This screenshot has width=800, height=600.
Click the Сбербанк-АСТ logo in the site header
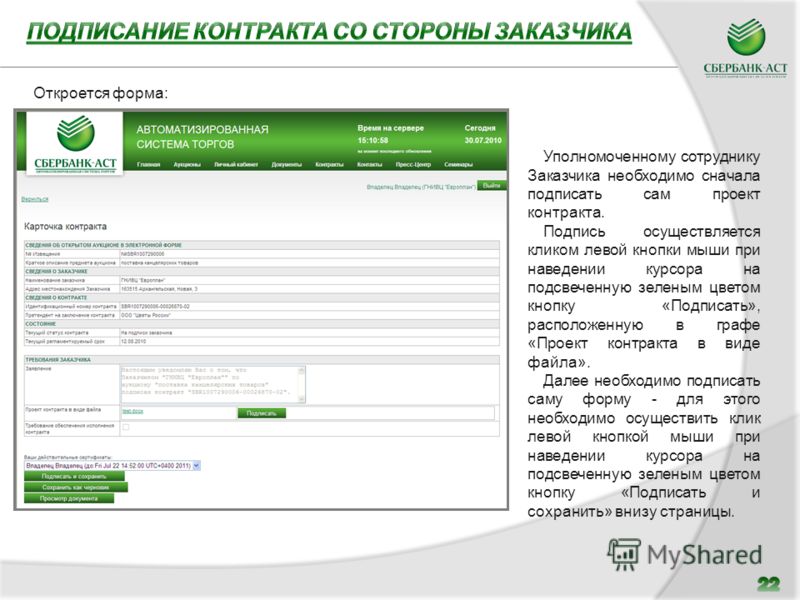[x=75, y=144]
